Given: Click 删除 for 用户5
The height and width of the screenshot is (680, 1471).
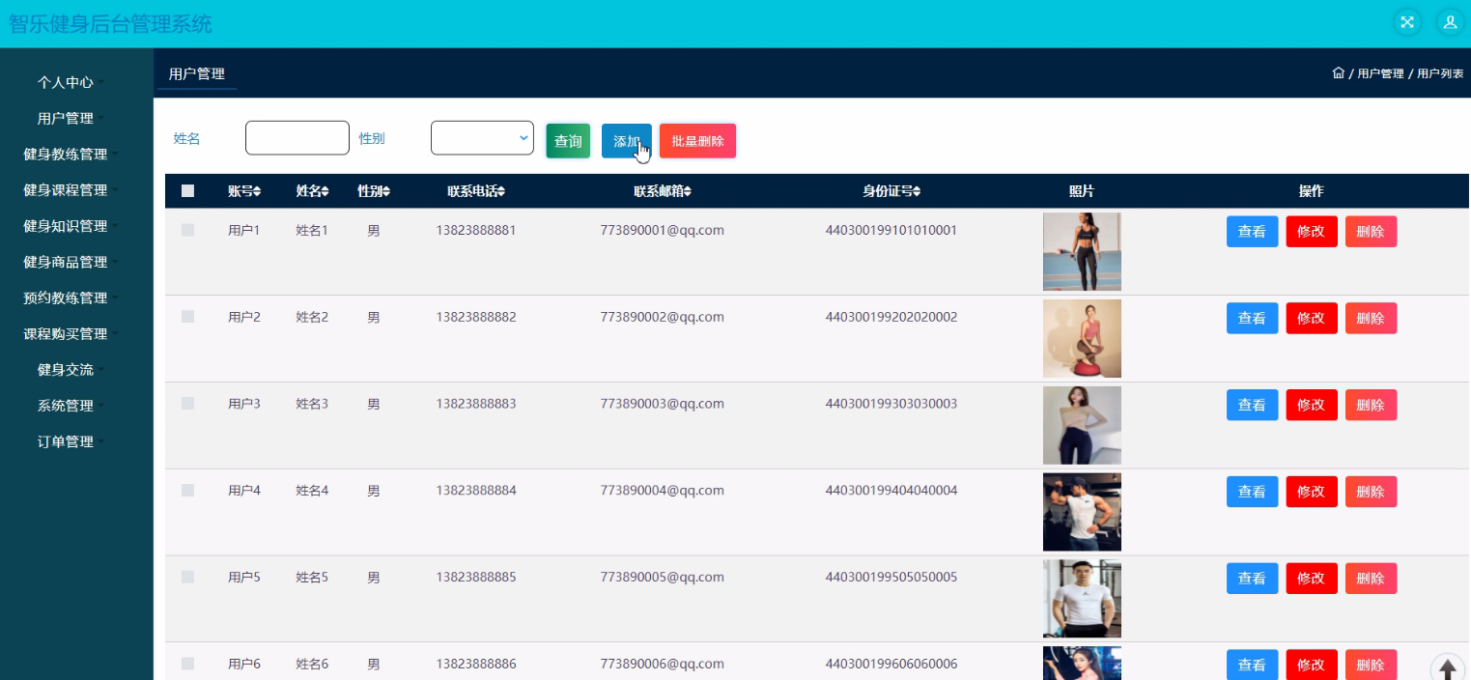Looking at the screenshot, I should coord(1371,578).
